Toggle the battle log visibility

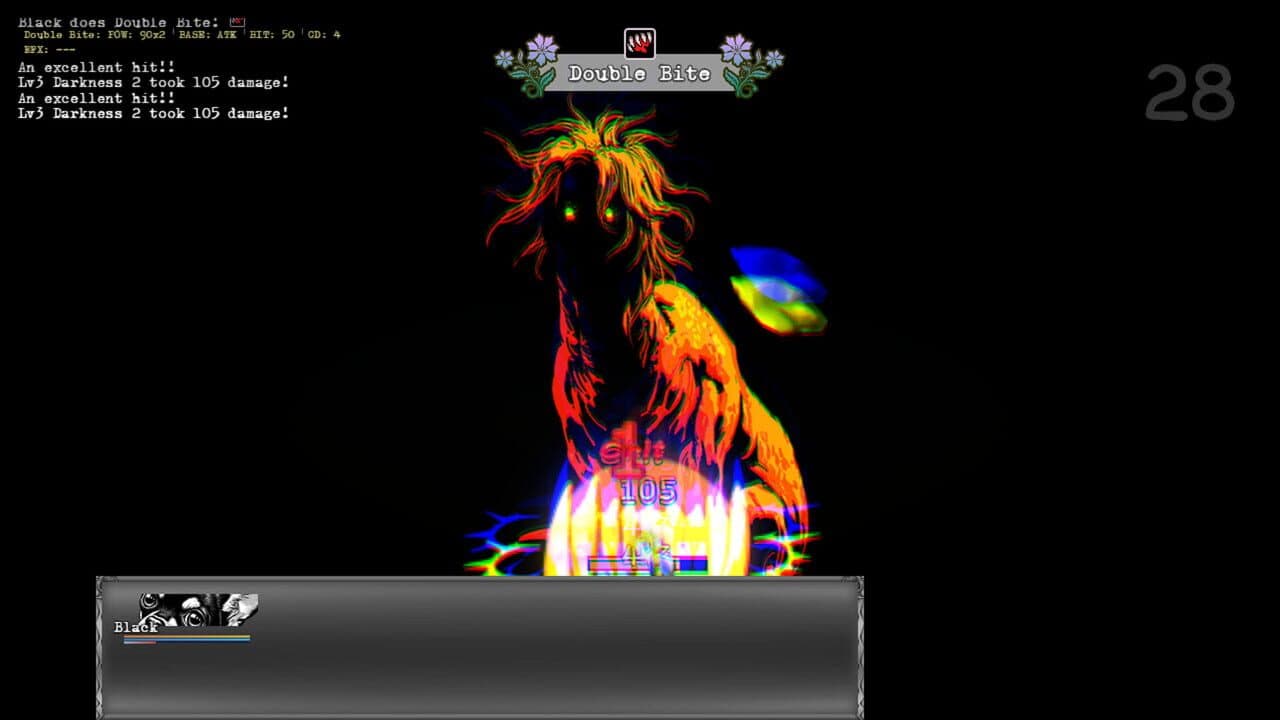(150, 67)
